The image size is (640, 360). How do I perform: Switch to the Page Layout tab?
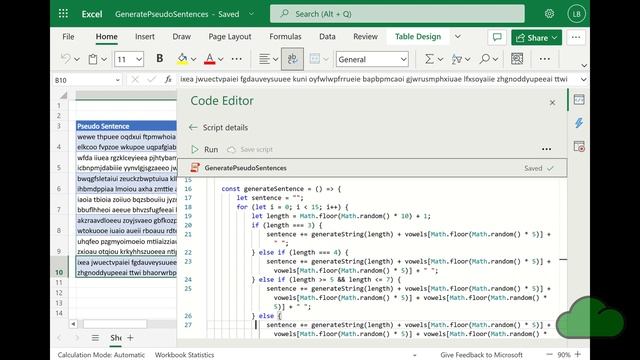[x=230, y=37]
